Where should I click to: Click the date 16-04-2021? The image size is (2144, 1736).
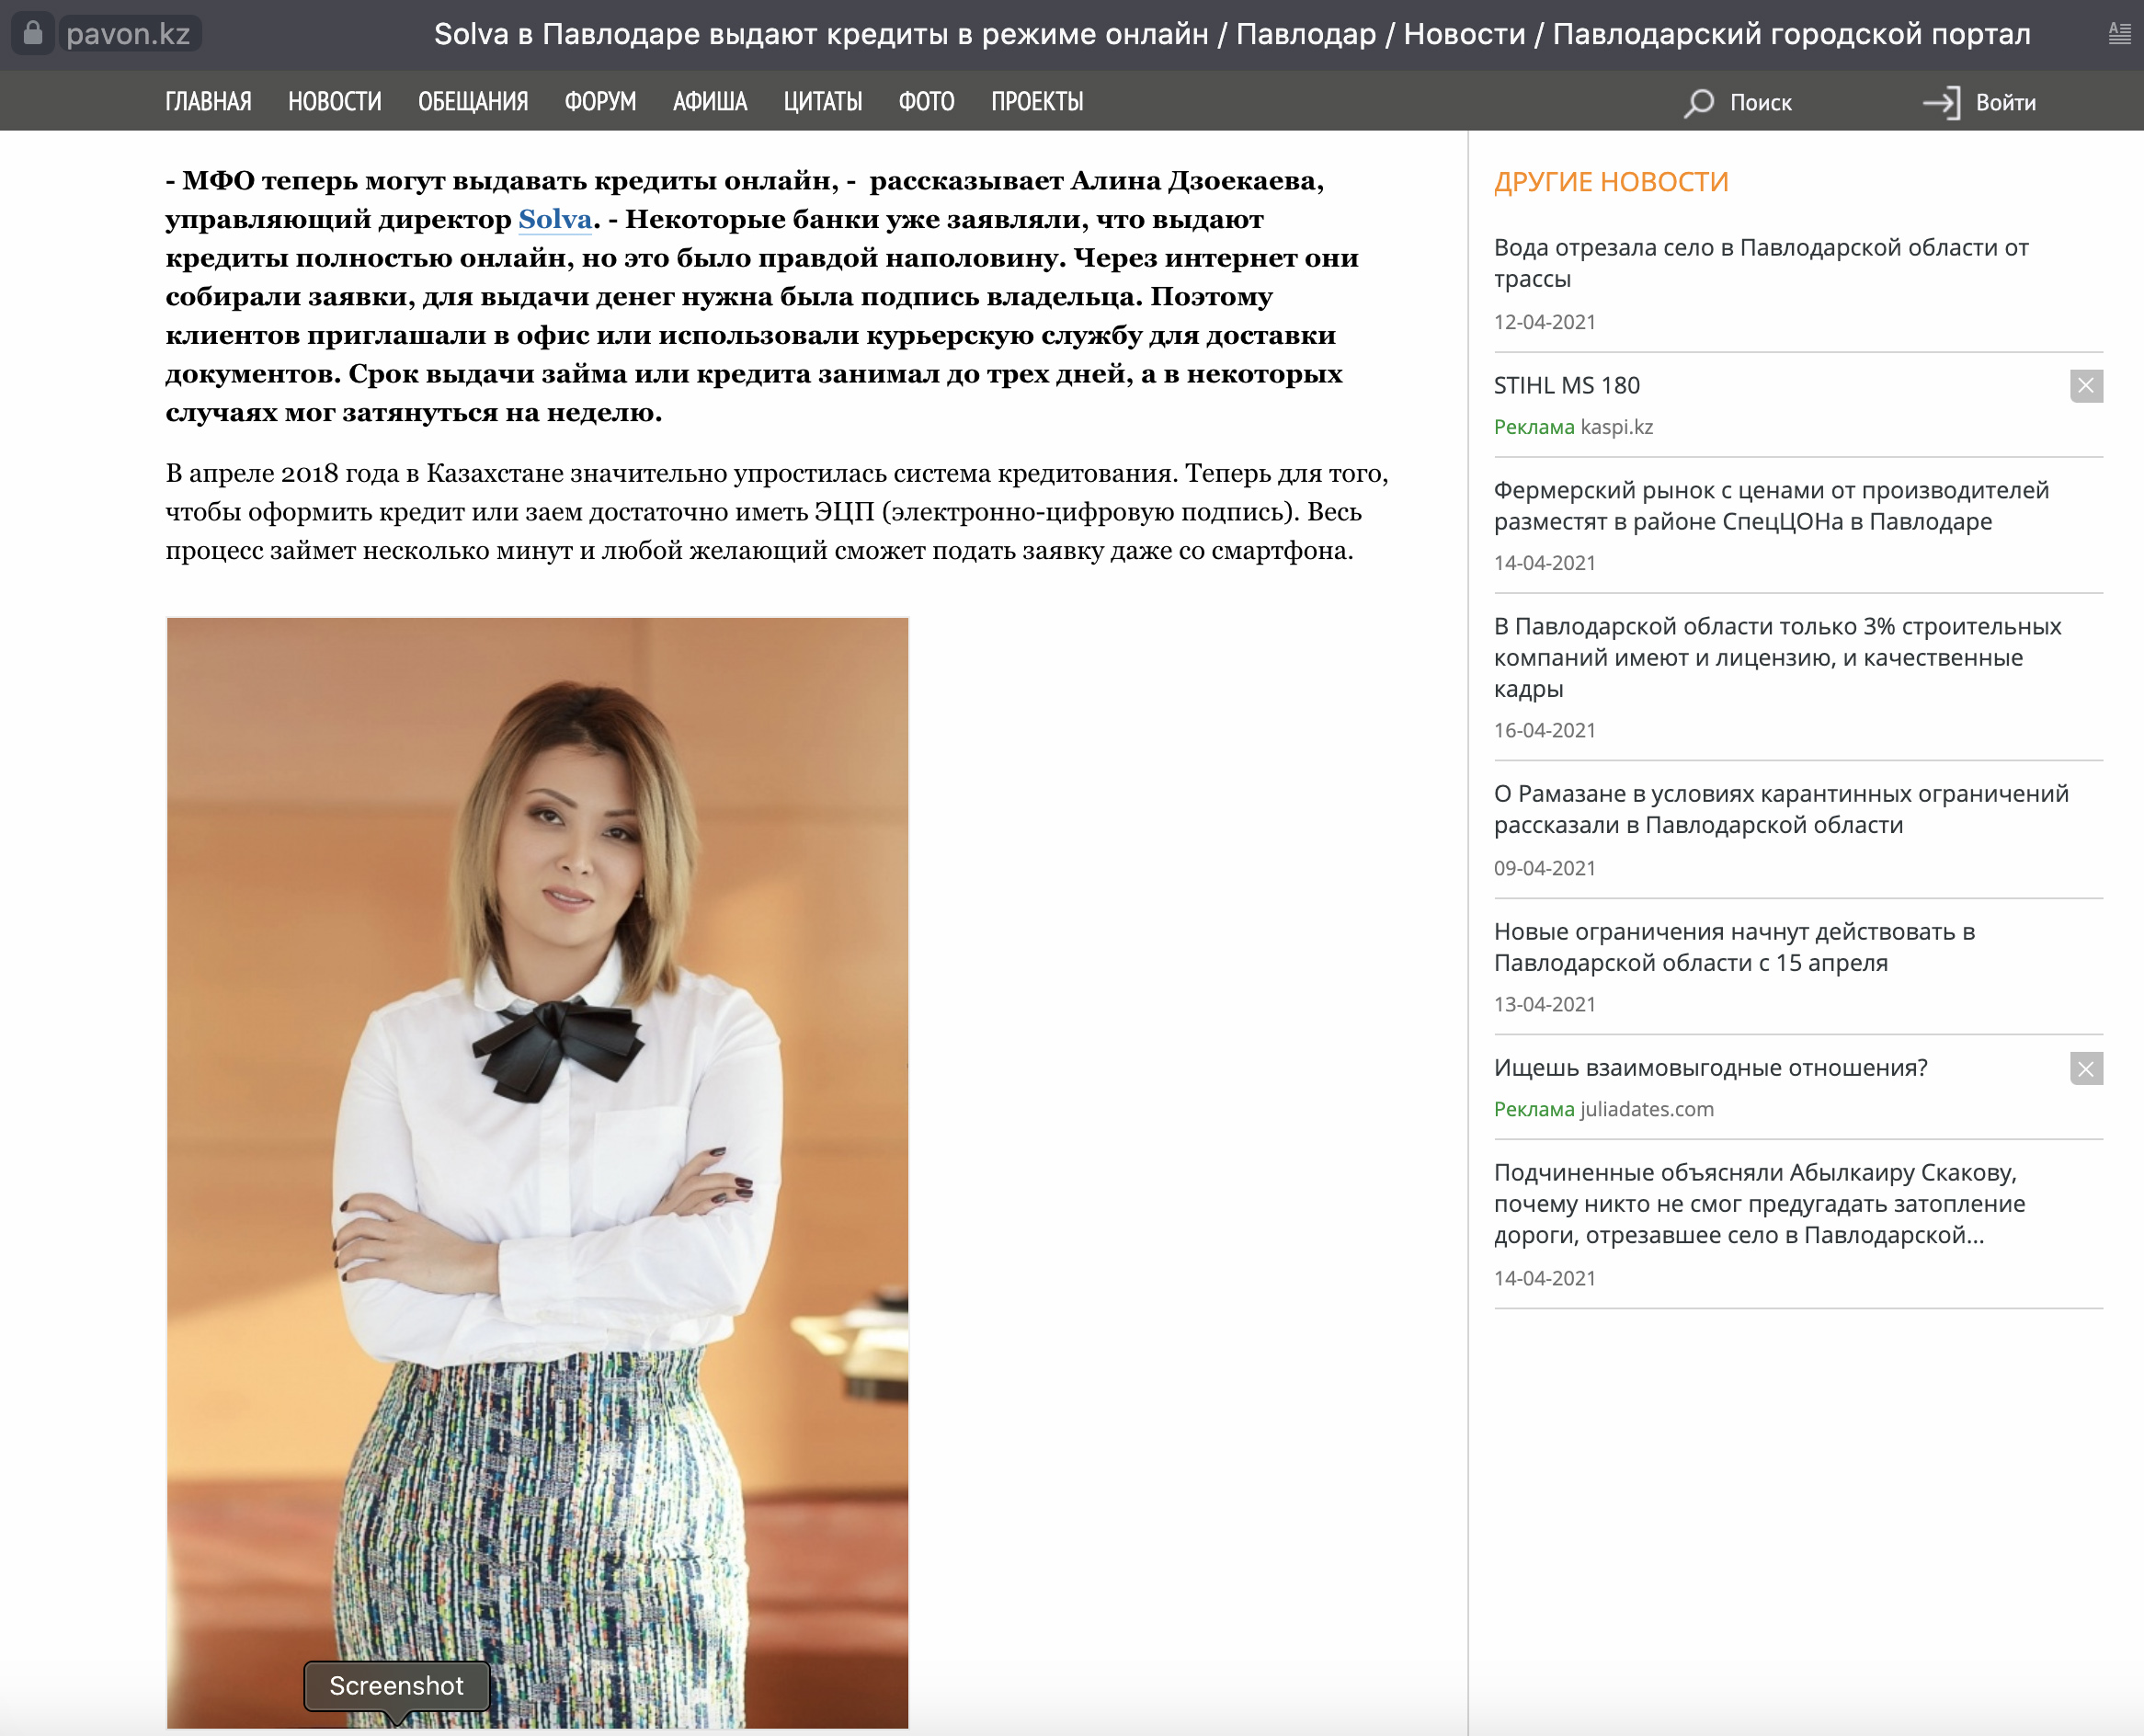coord(1544,731)
